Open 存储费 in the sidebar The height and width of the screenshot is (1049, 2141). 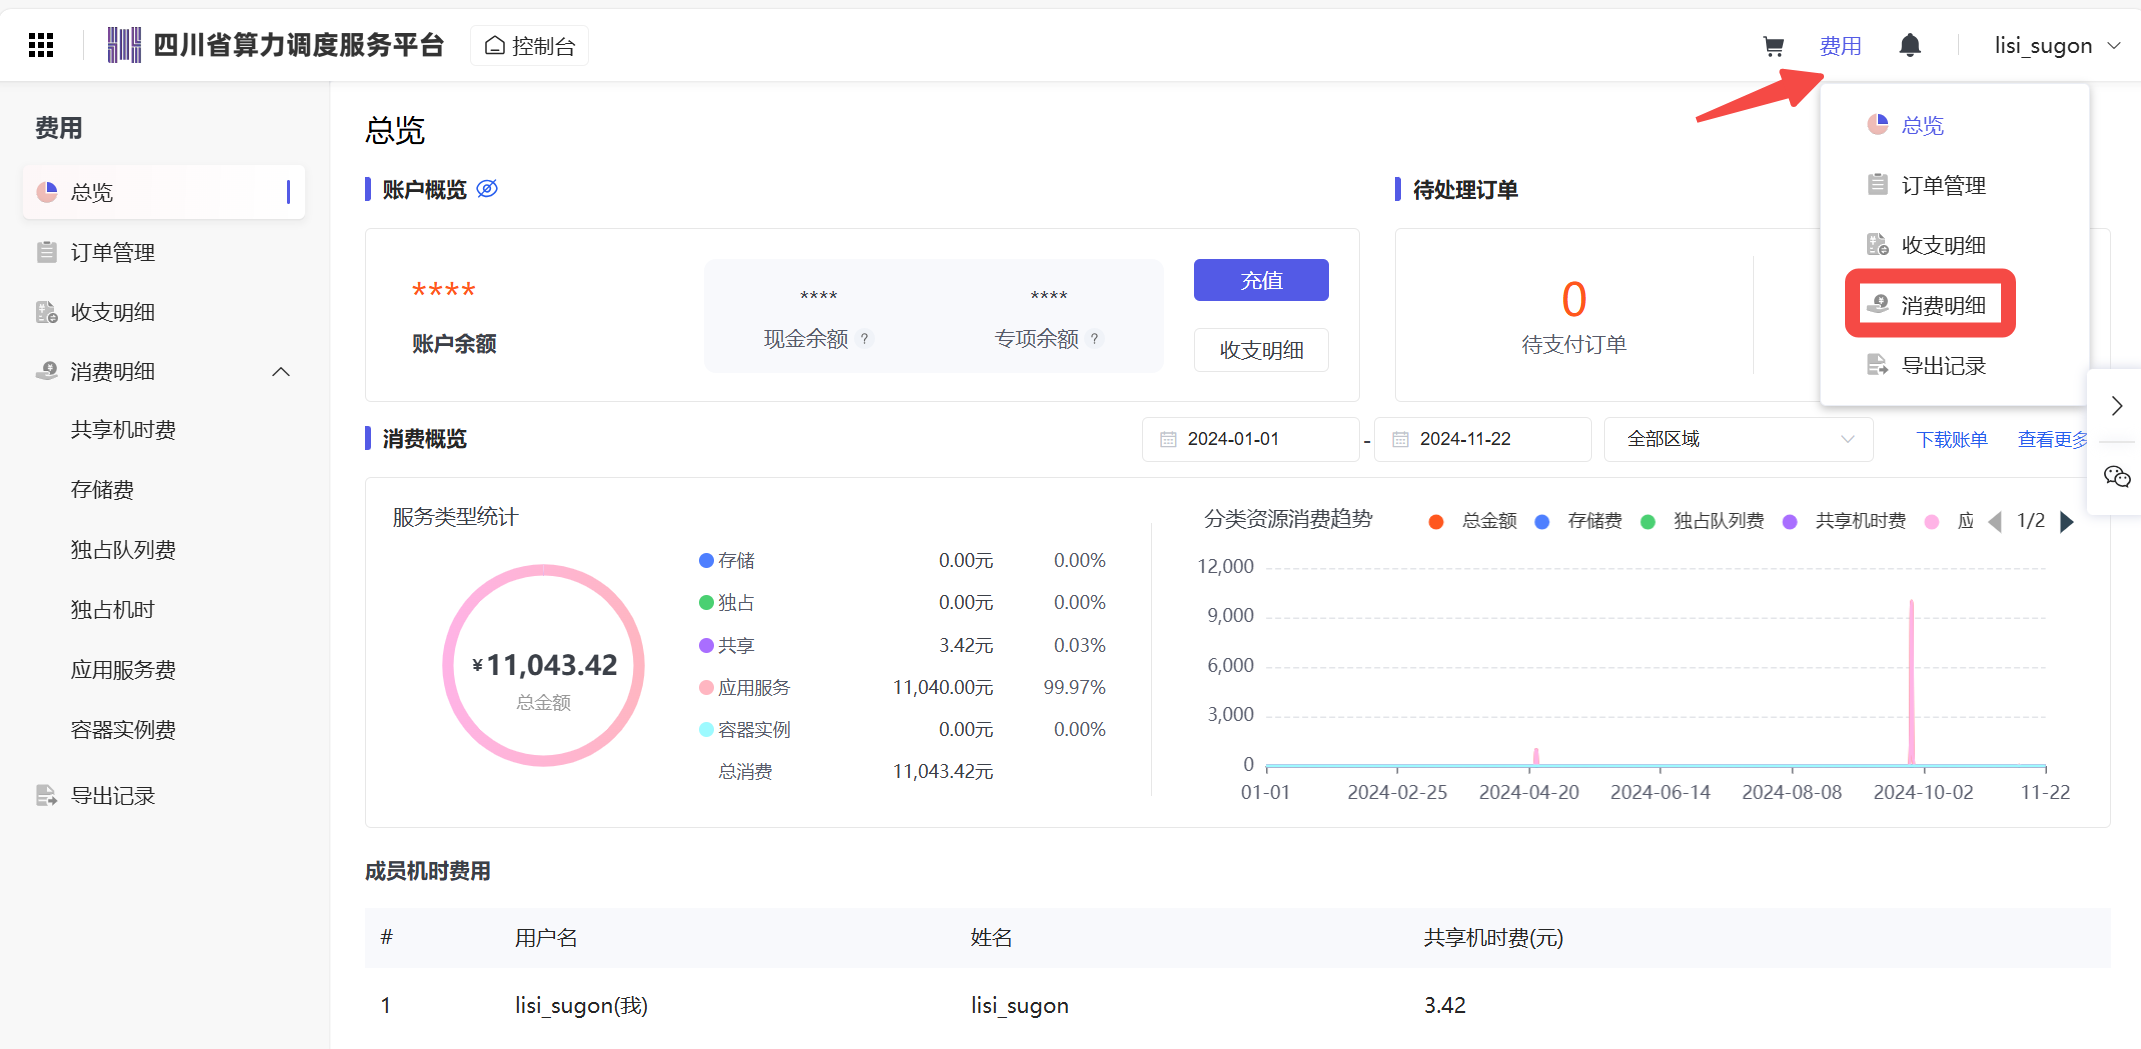102,490
